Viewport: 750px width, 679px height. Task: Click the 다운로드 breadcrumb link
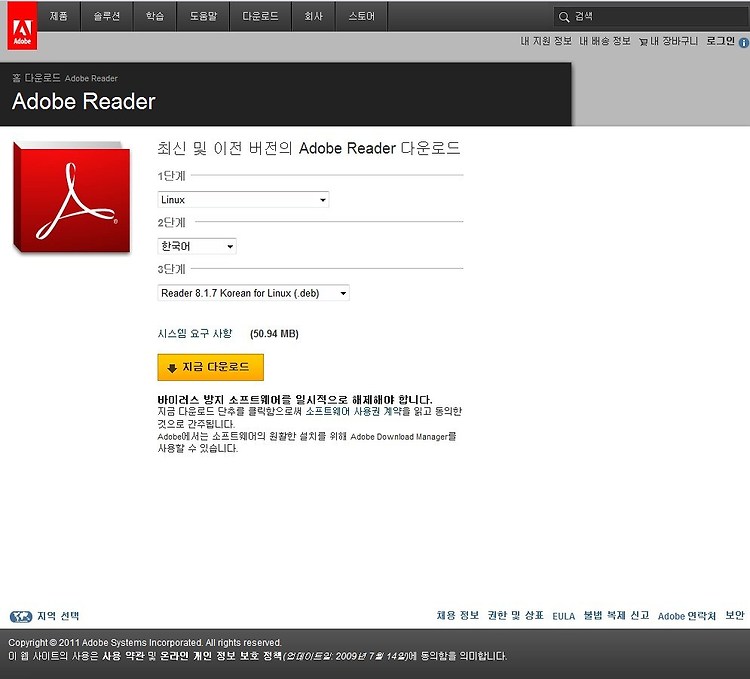[x=43, y=78]
